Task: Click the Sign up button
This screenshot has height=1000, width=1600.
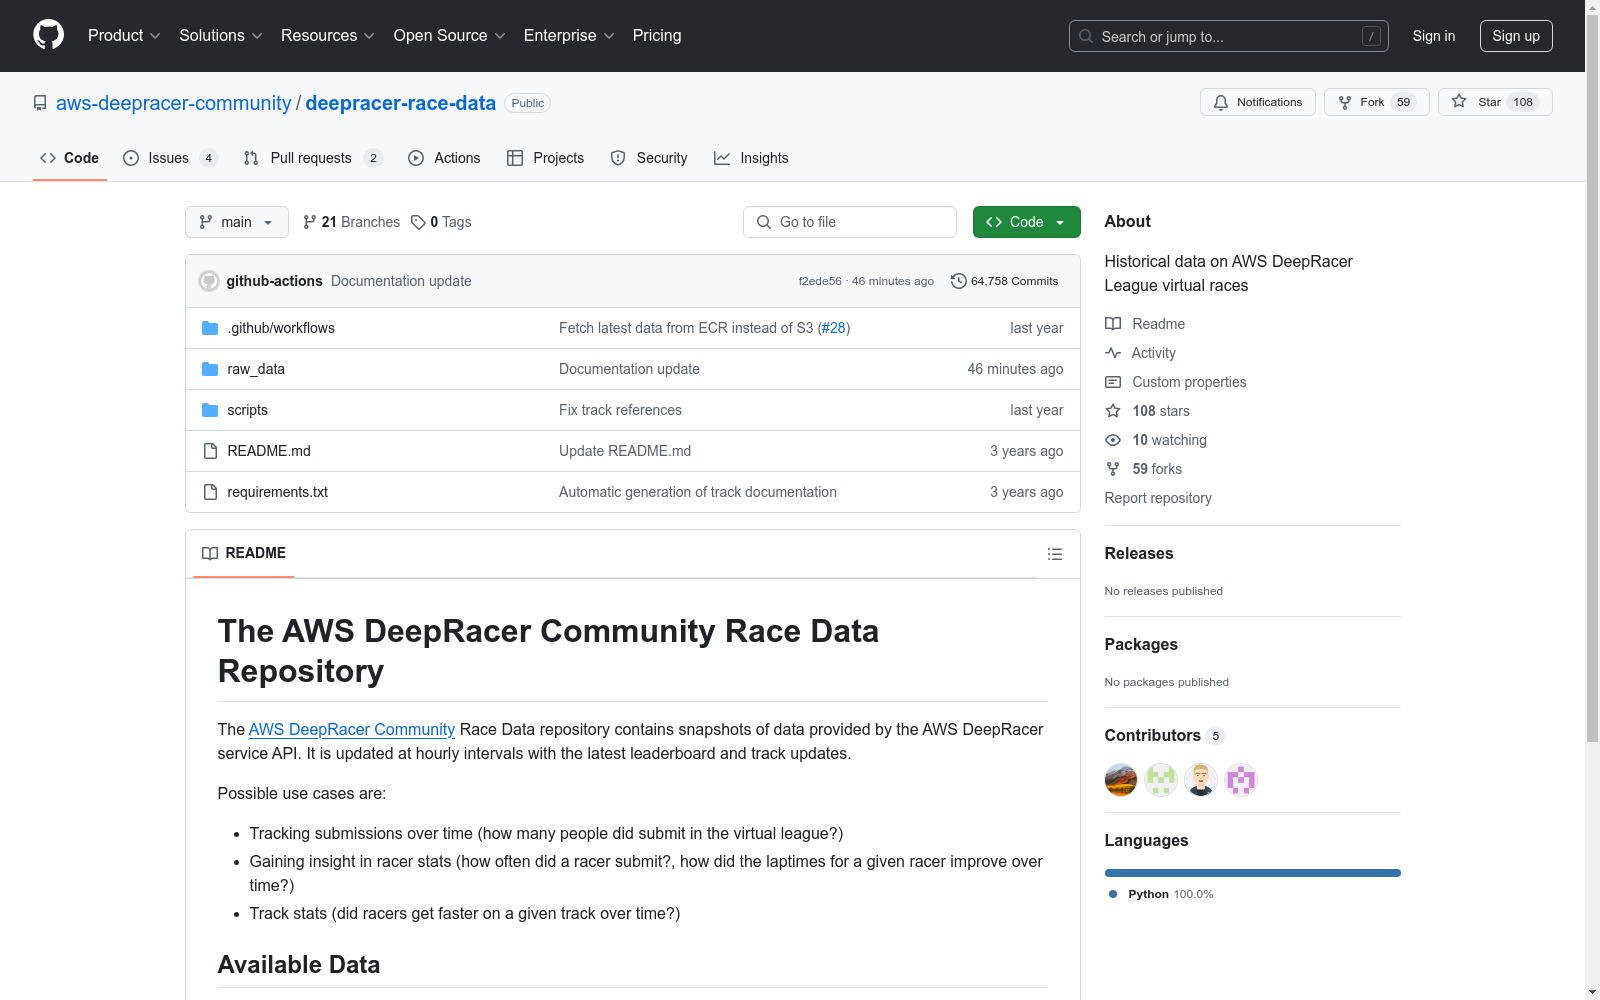Action: 1516,36
